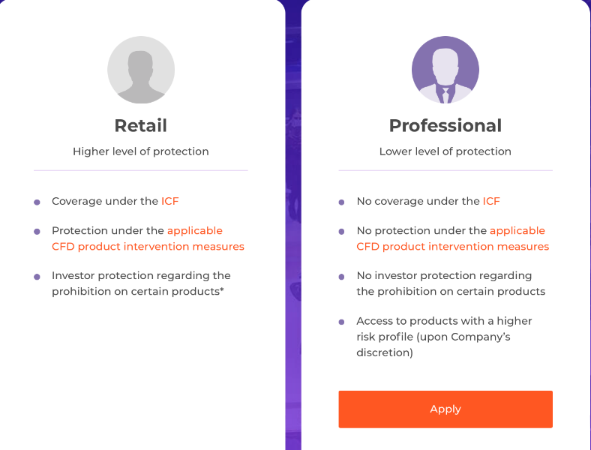Open the ICF link in the Retail card
Image resolution: width=591 pixels, height=450 pixels.
[x=170, y=201]
